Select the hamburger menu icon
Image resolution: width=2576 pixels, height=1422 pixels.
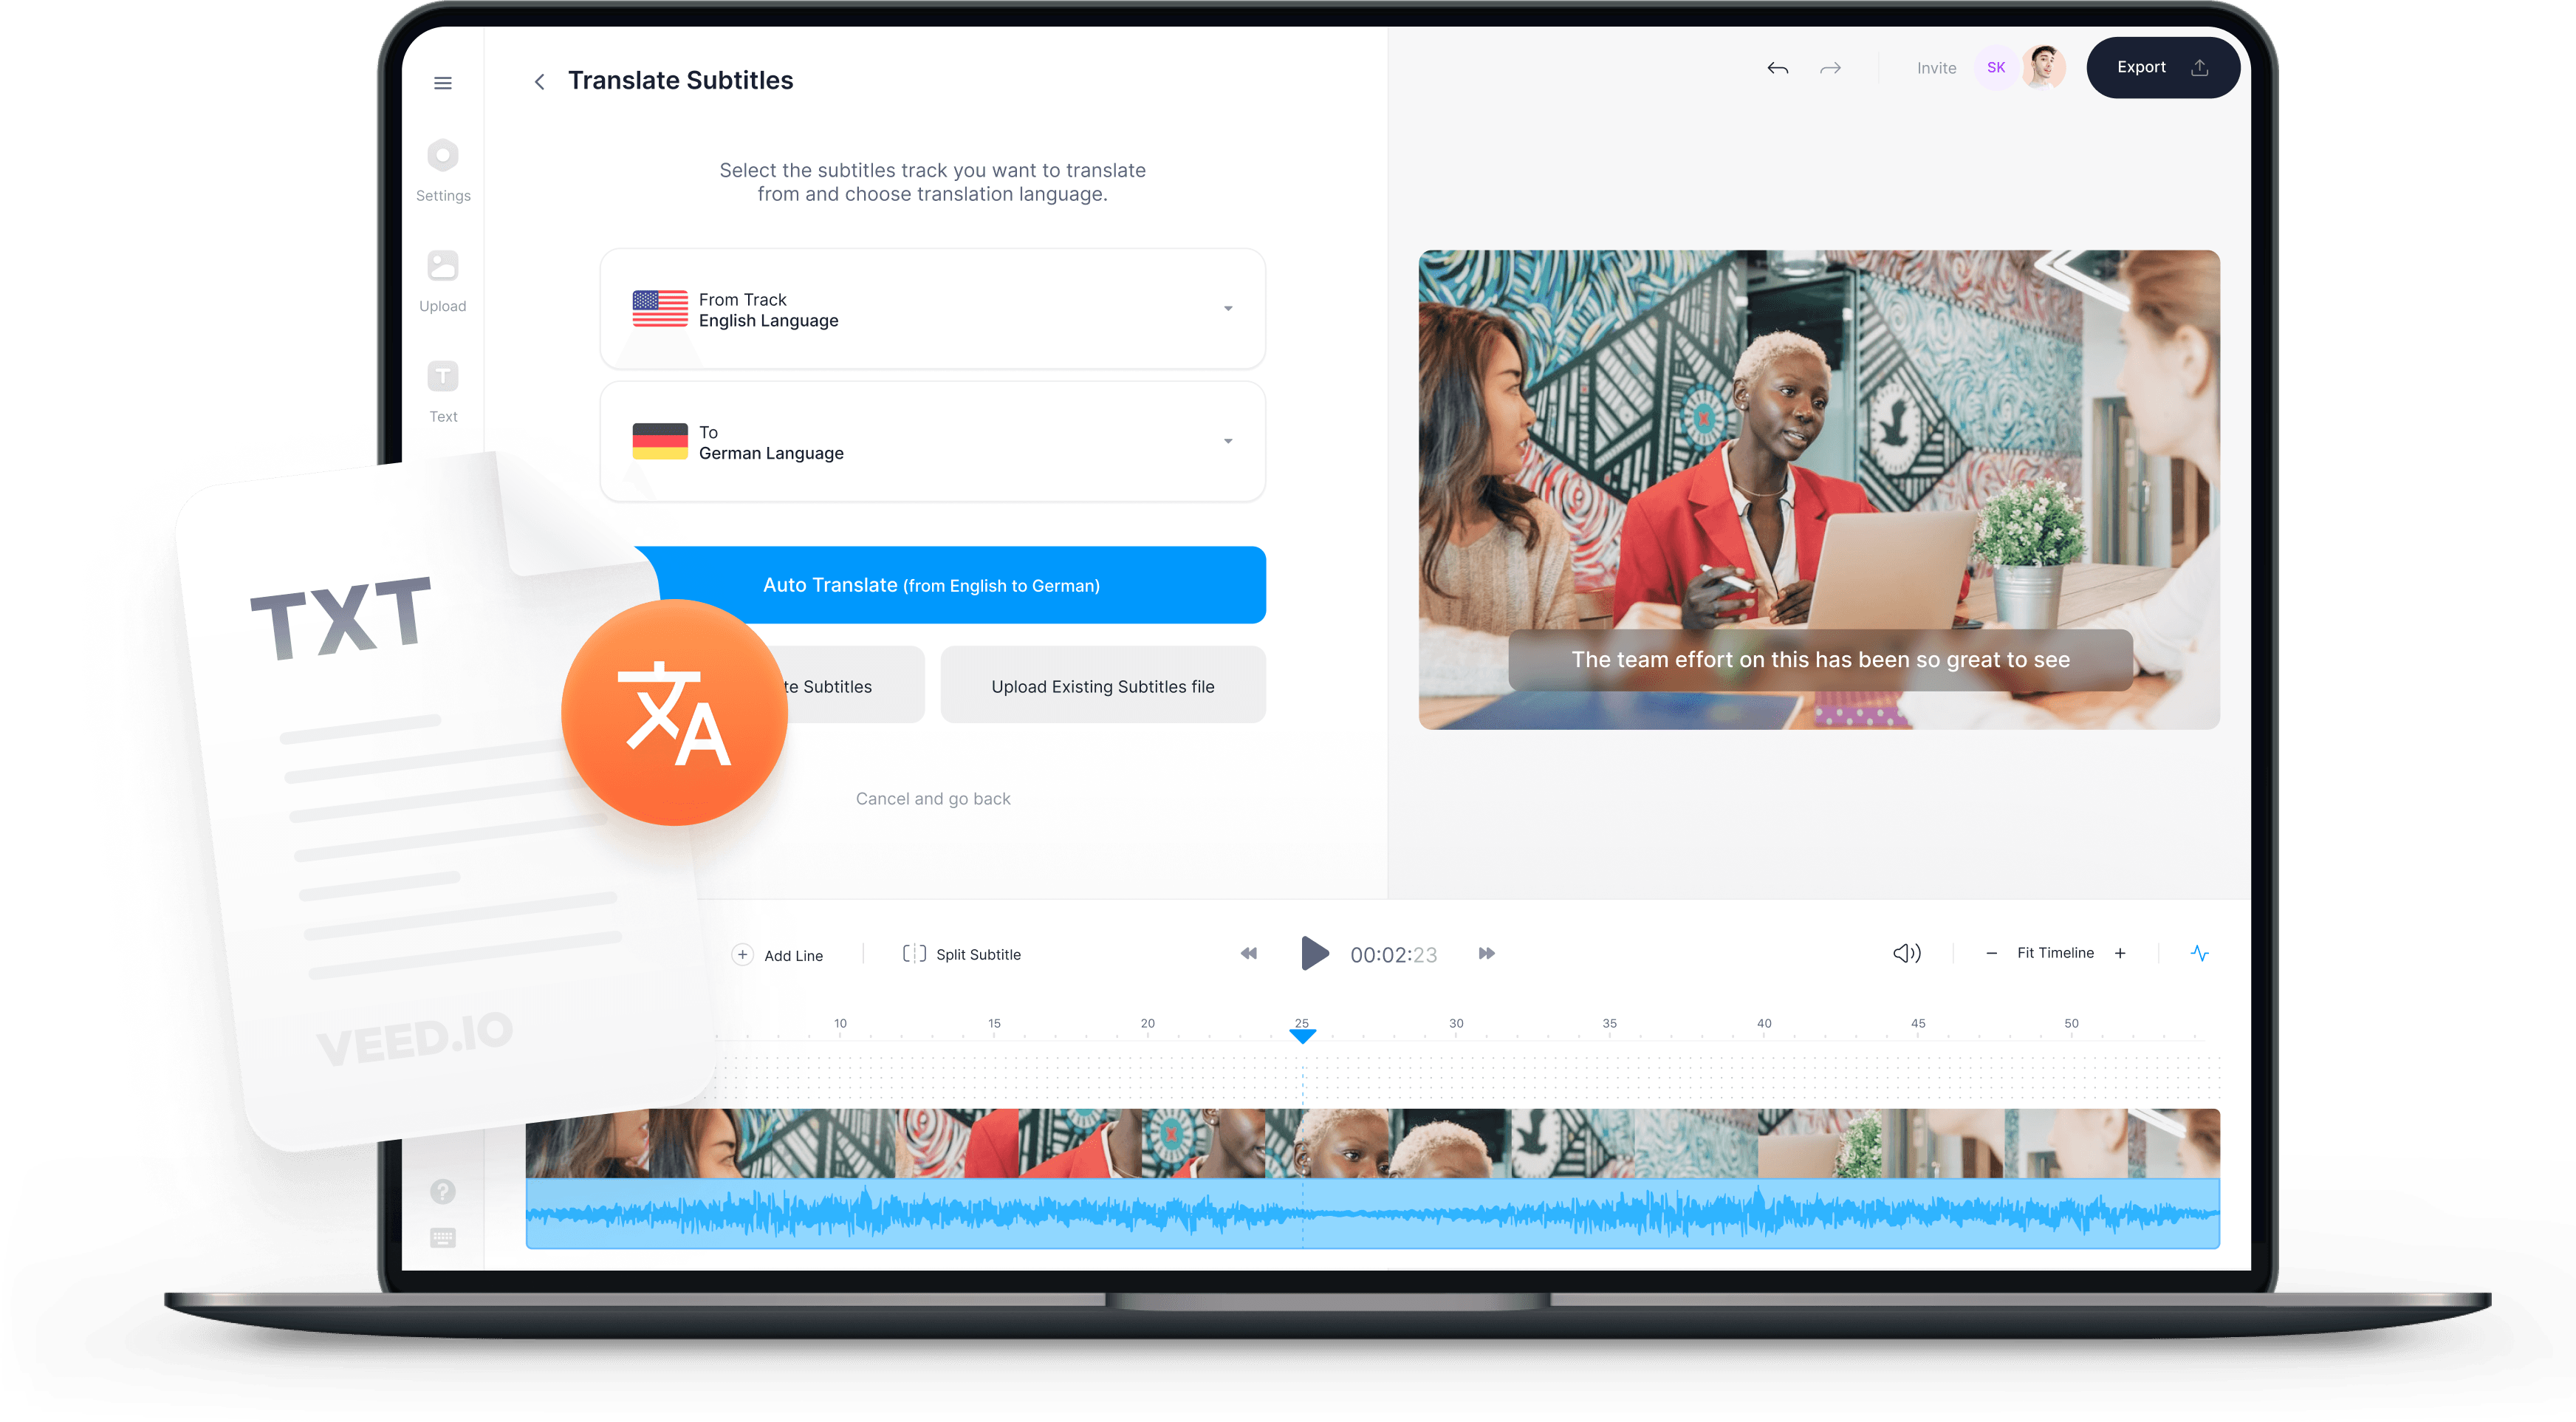tap(443, 82)
